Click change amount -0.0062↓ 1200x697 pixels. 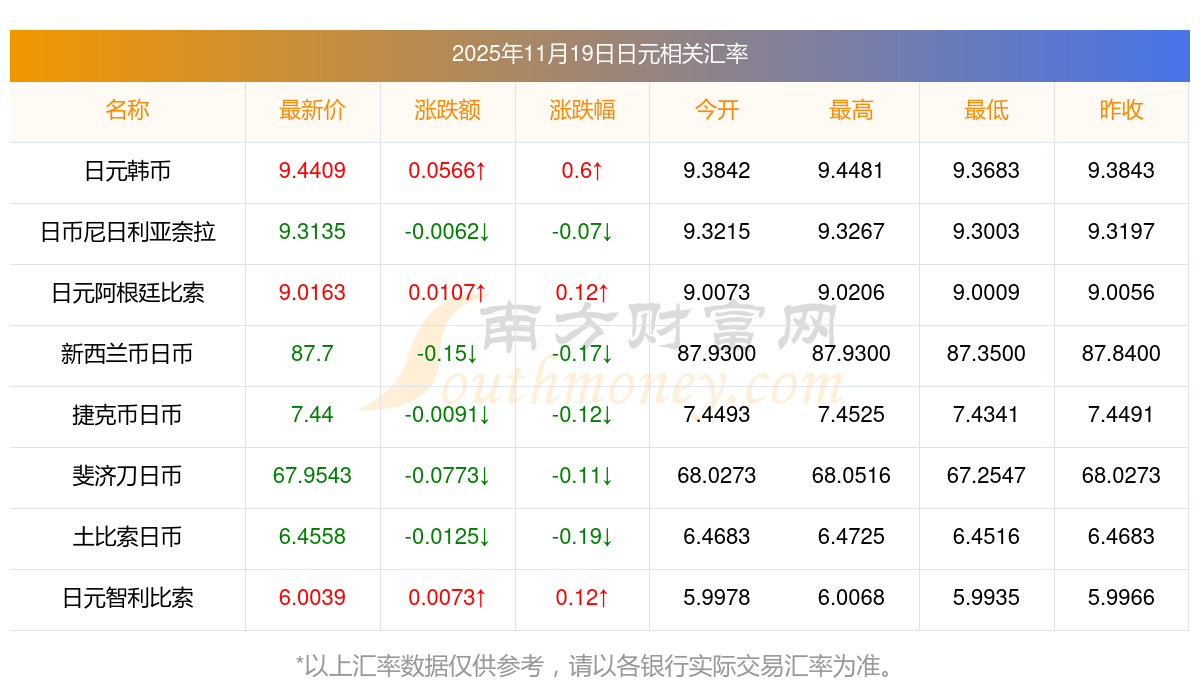tap(447, 232)
